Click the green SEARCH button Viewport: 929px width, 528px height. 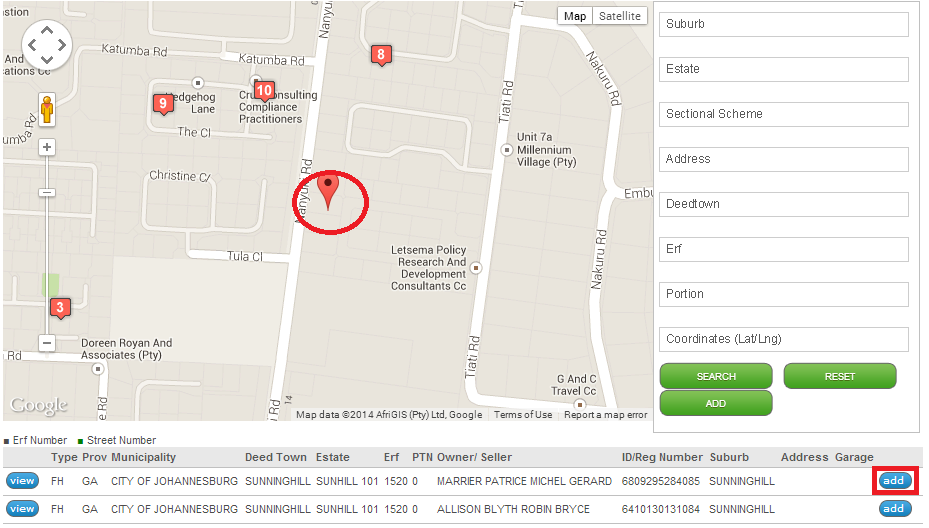coord(716,376)
